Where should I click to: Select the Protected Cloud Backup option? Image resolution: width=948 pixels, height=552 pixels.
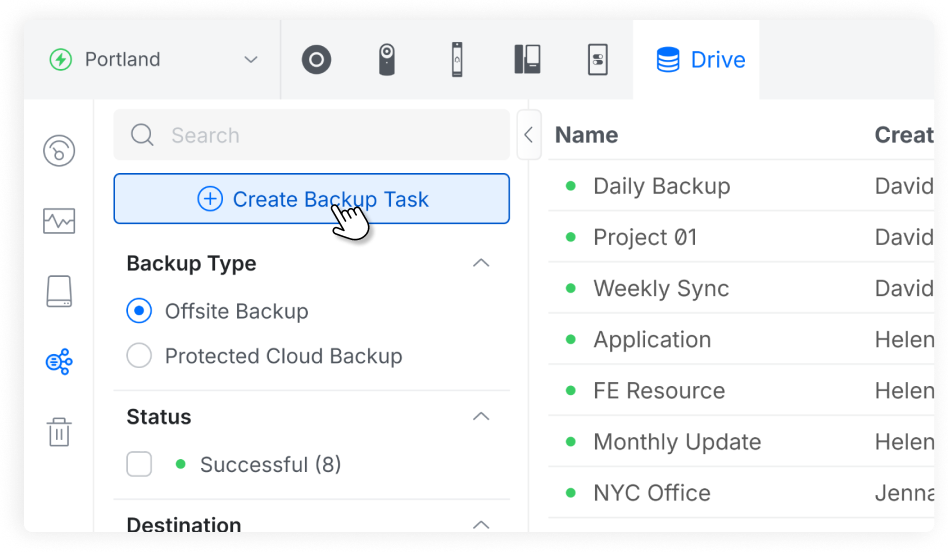click(139, 356)
